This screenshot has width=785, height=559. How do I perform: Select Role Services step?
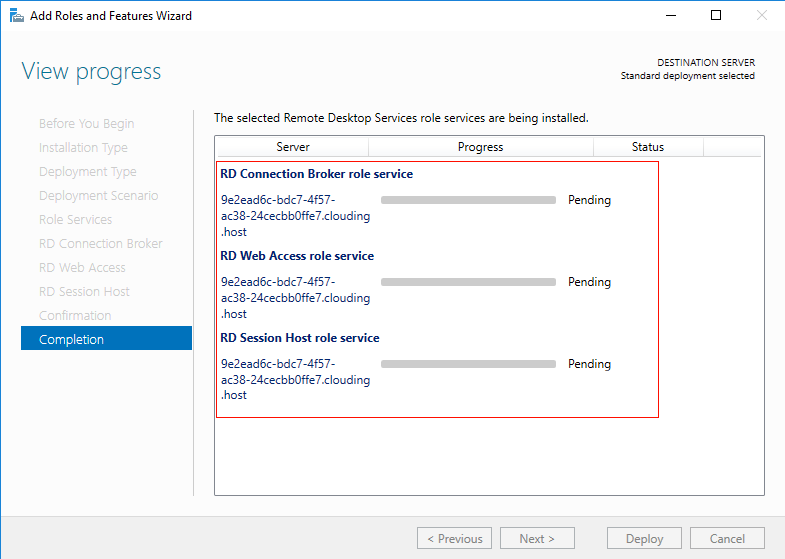tap(76, 220)
